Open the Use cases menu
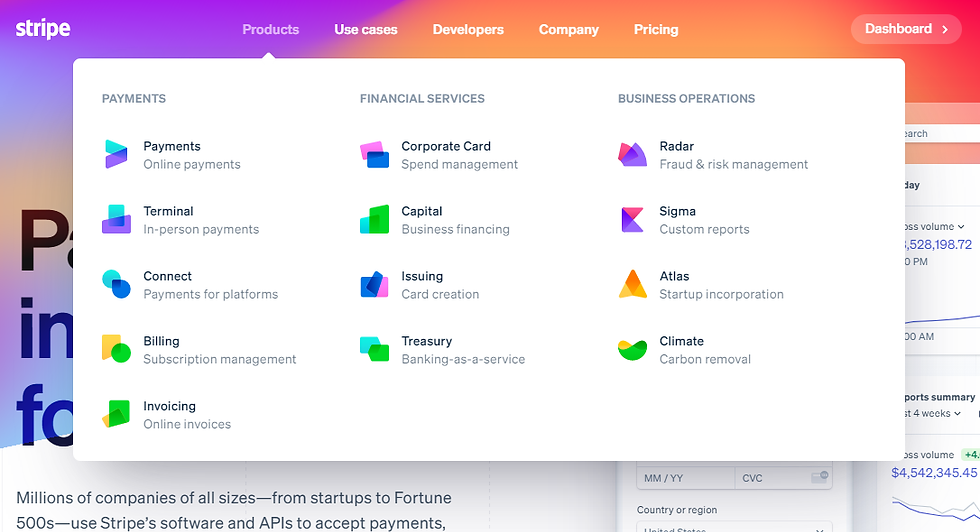This screenshot has width=980, height=532. [366, 29]
